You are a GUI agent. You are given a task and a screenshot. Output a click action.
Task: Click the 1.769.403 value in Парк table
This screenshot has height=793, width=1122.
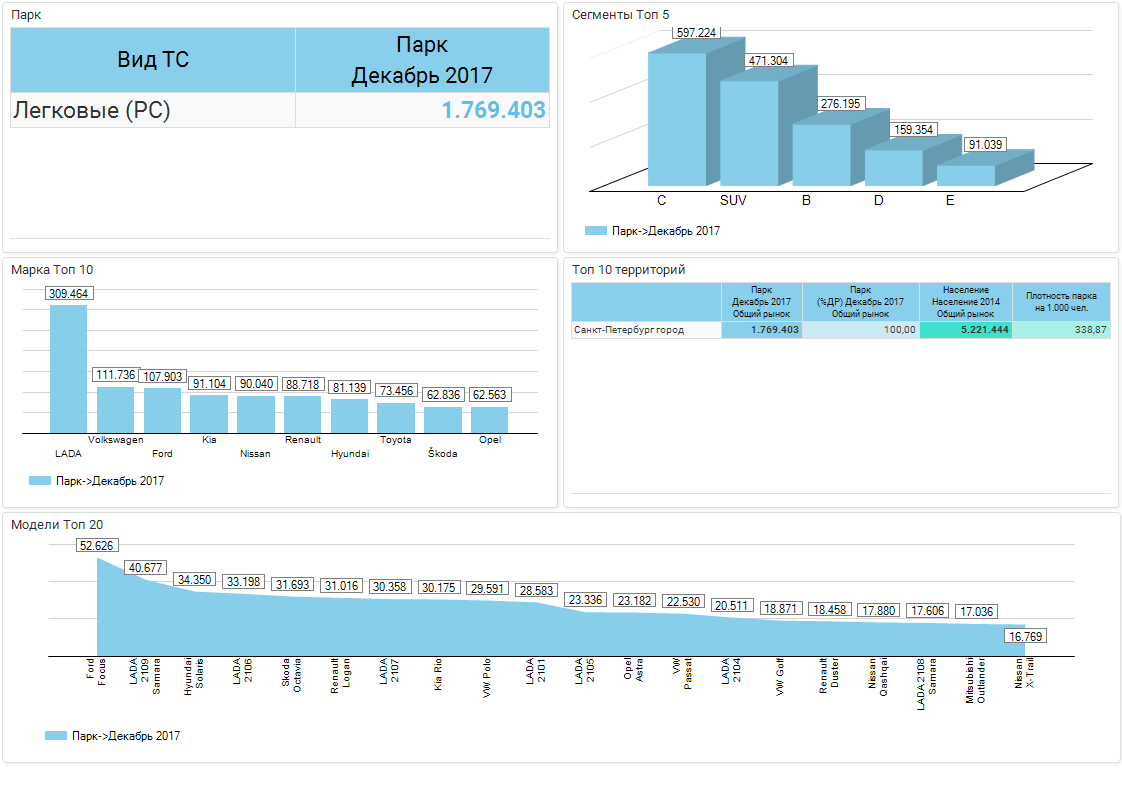point(494,111)
